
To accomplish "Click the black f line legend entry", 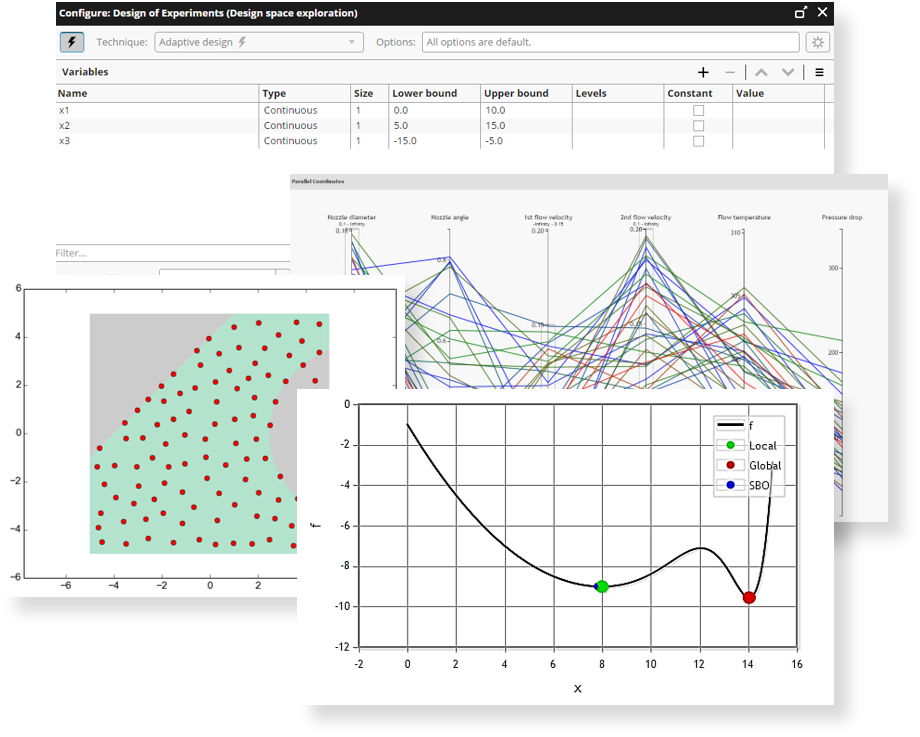I will click(x=730, y=425).
